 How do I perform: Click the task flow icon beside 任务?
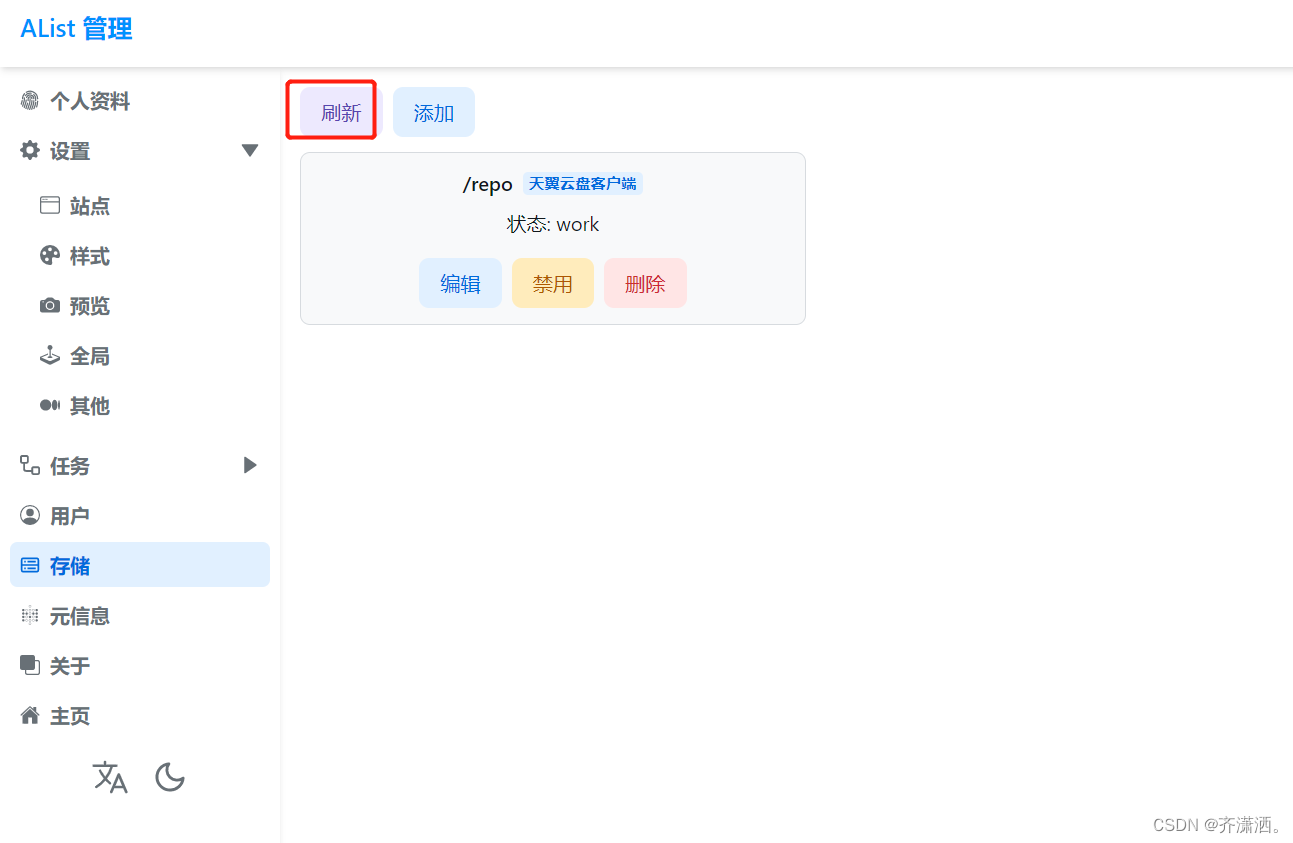coord(30,465)
